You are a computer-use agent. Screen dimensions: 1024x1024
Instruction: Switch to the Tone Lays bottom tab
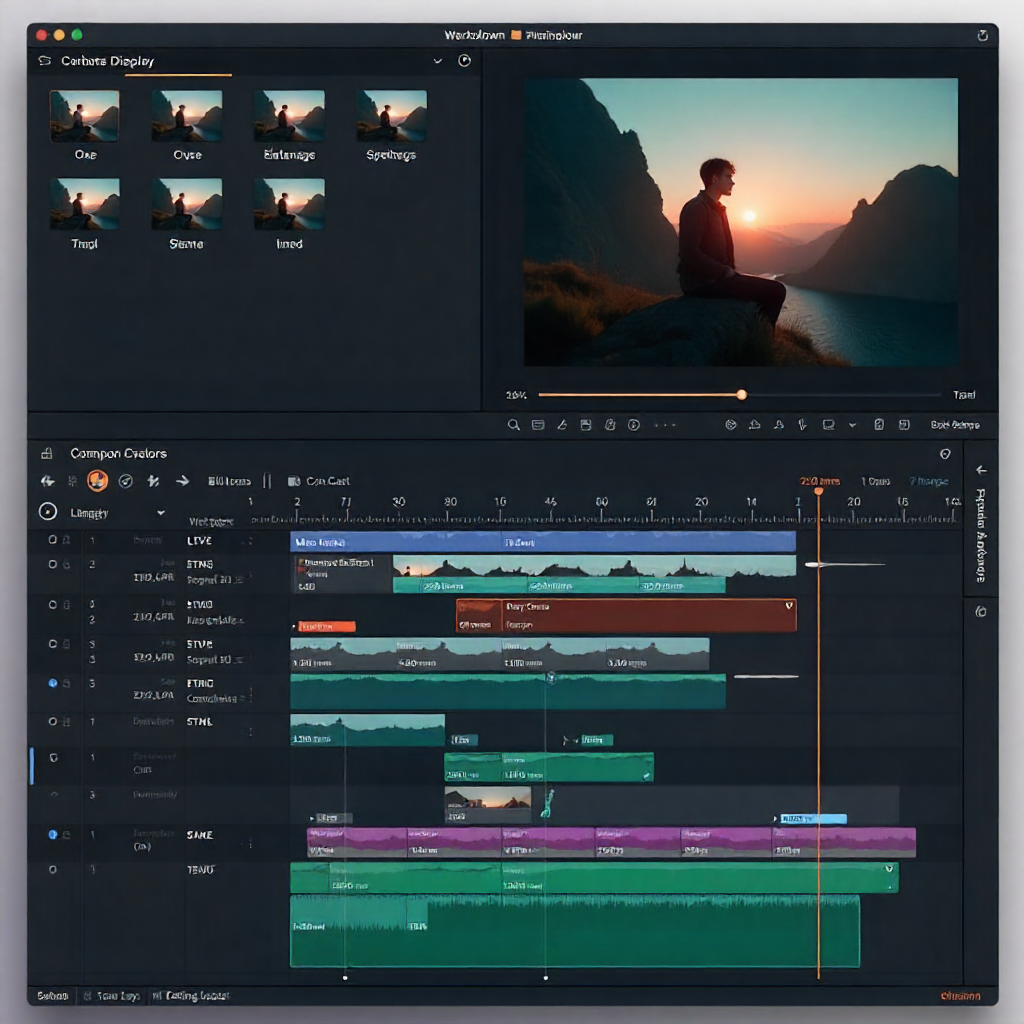click(112, 996)
